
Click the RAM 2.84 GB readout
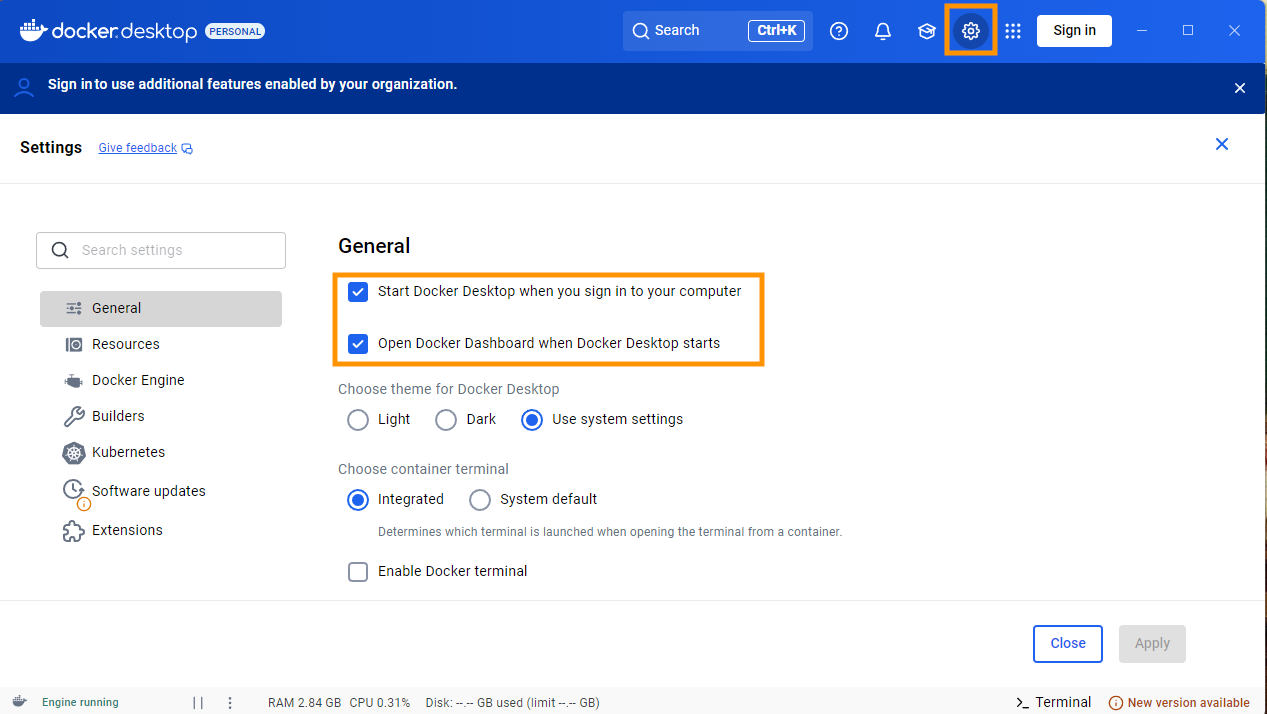click(305, 703)
